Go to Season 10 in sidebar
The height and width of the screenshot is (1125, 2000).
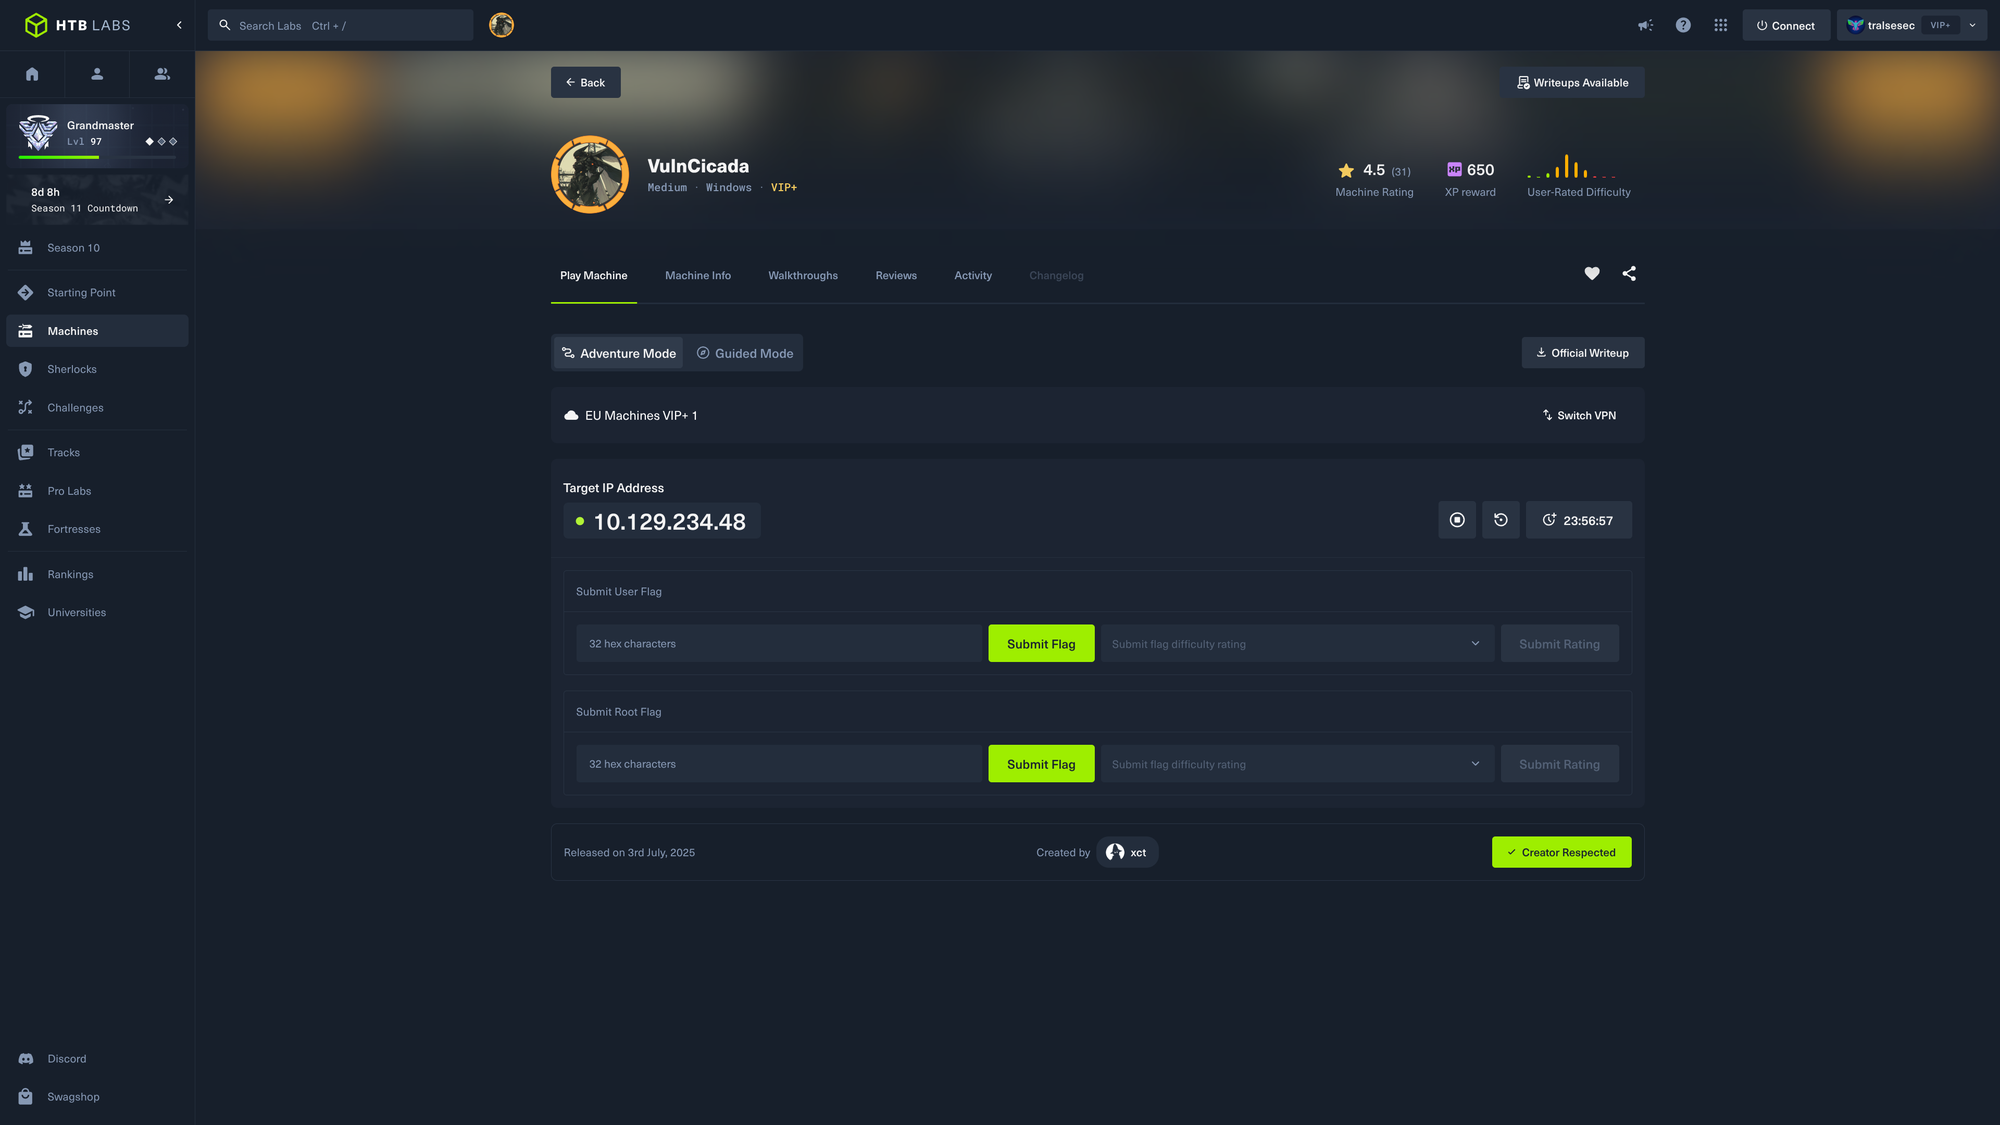point(97,248)
